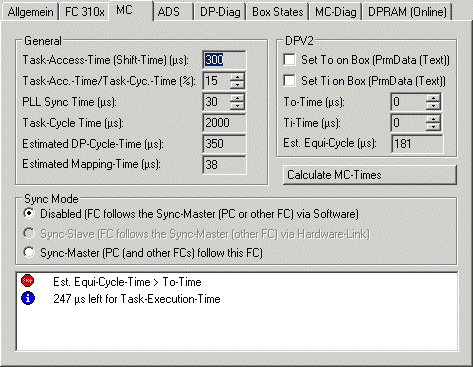Enable Set To on Box checkbox
473x367 pixels.
pyautogui.click(x=289, y=60)
